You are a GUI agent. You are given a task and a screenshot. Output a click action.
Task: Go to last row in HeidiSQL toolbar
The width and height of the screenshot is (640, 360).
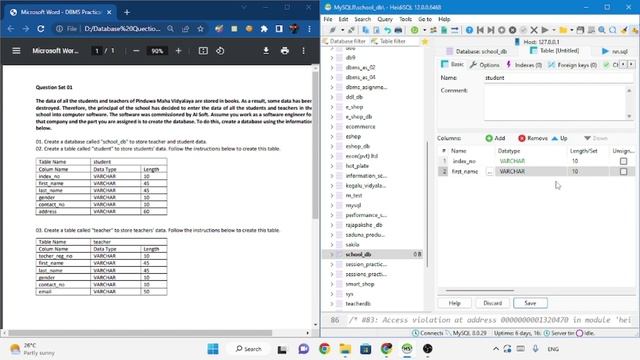pos(491,30)
